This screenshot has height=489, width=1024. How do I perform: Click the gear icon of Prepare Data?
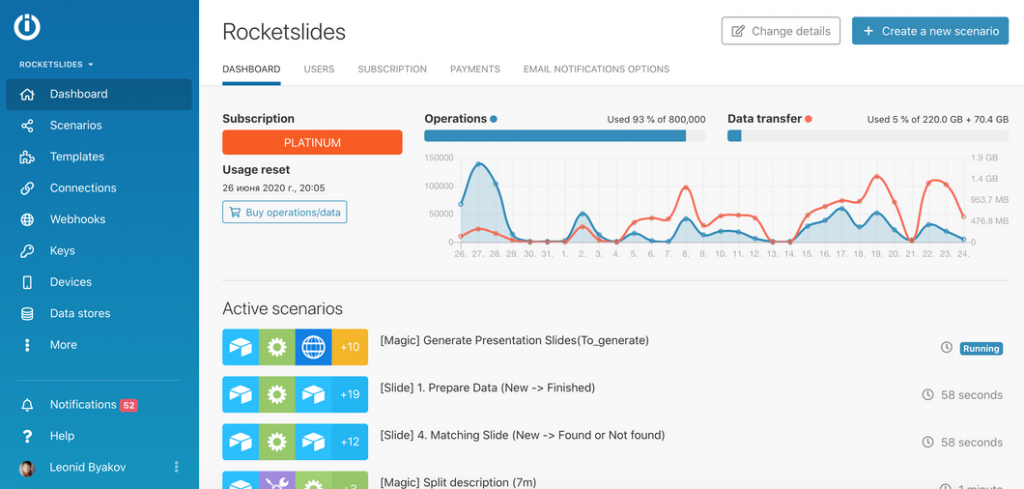[277, 394]
